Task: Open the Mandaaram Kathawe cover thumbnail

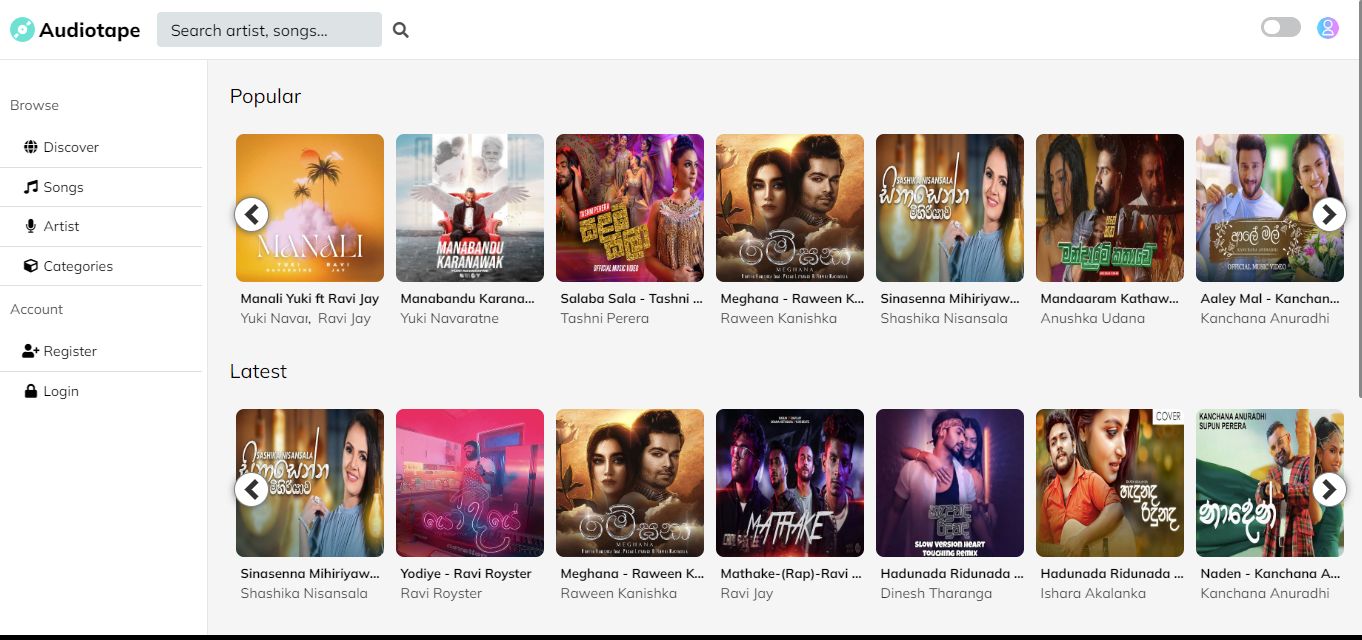Action: 1110,208
